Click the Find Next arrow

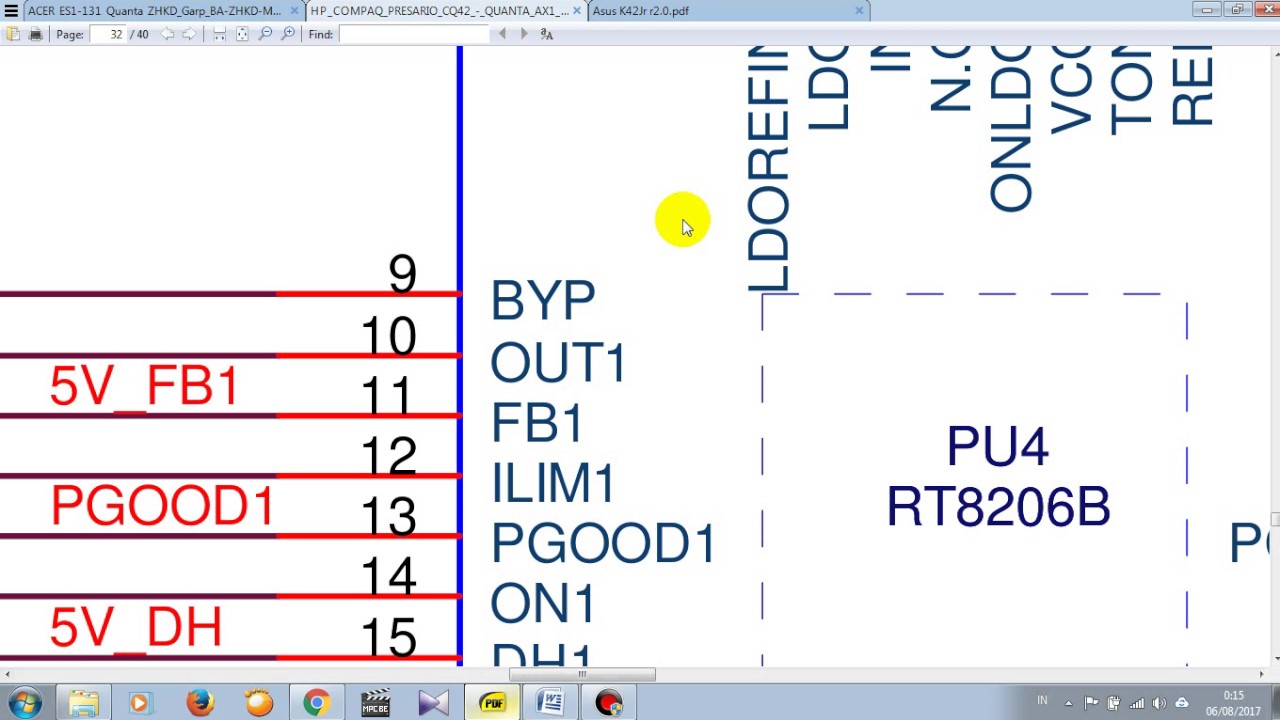[x=524, y=34]
